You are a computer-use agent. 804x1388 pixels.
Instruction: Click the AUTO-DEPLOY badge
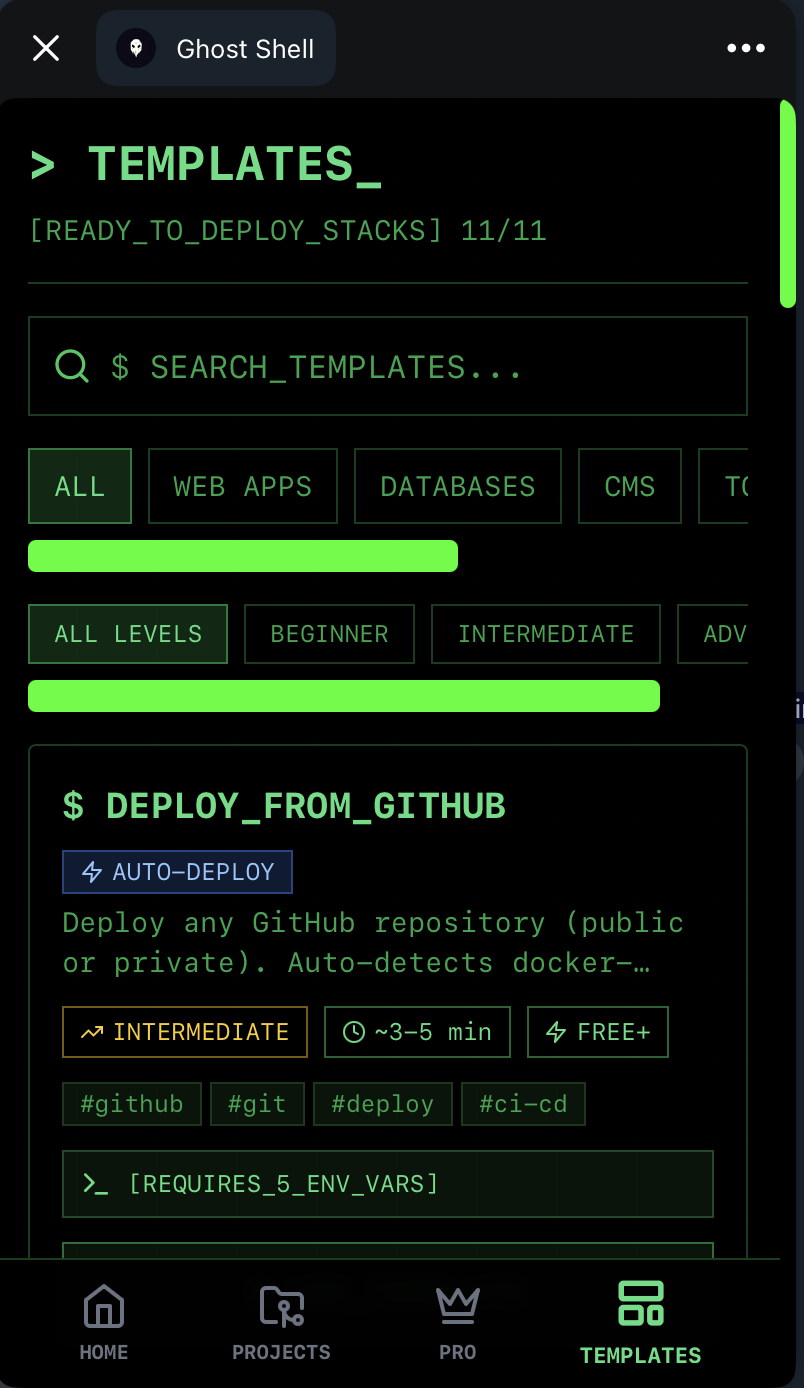pyautogui.click(x=177, y=872)
